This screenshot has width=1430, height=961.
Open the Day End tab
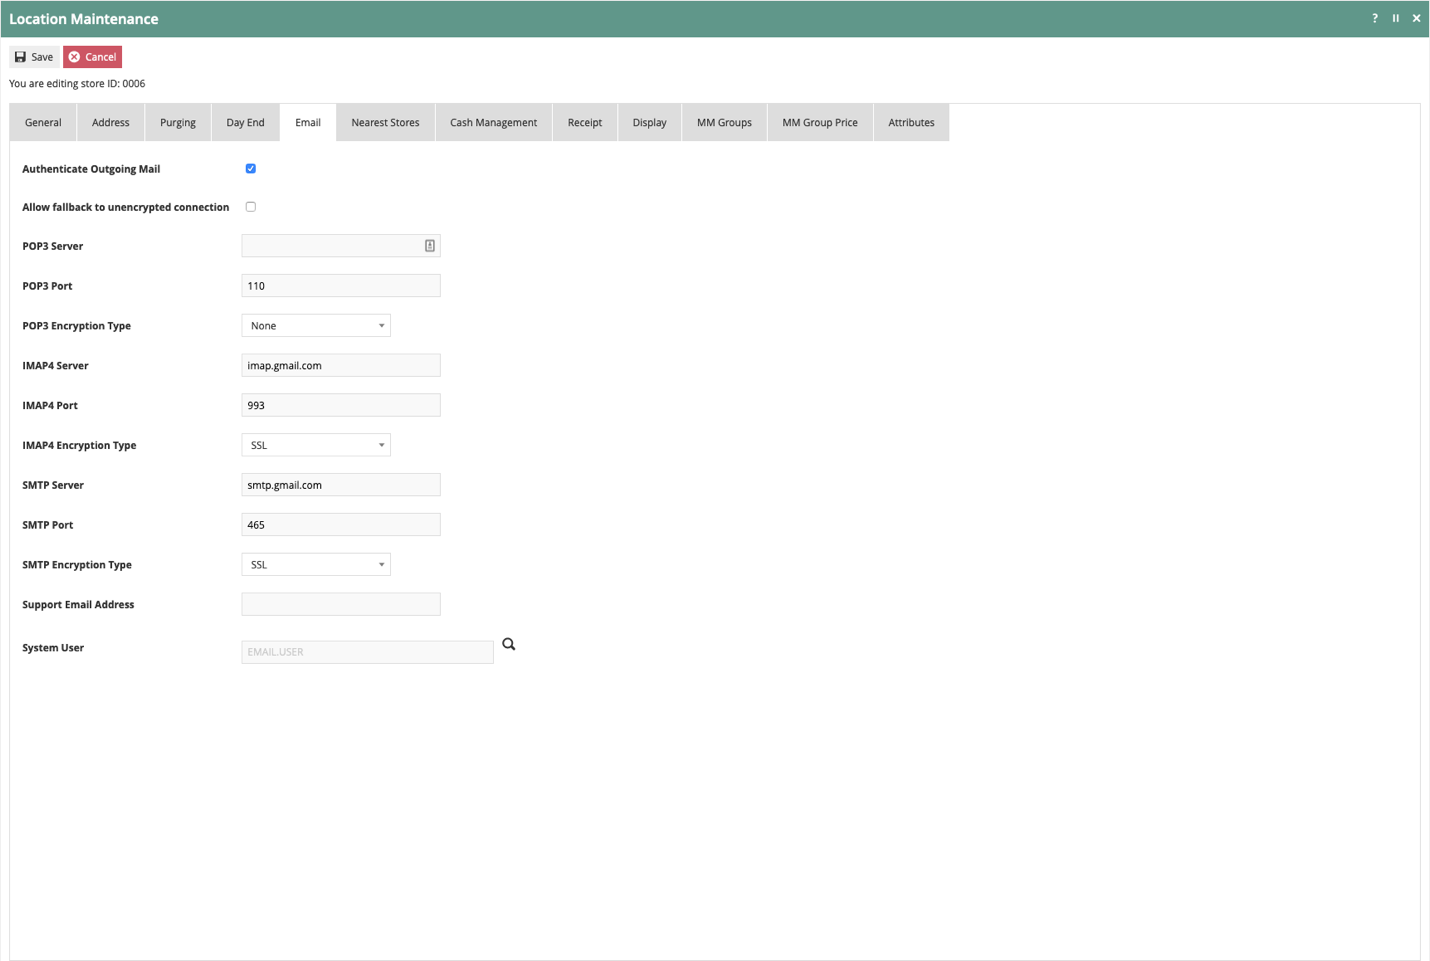click(246, 123)
